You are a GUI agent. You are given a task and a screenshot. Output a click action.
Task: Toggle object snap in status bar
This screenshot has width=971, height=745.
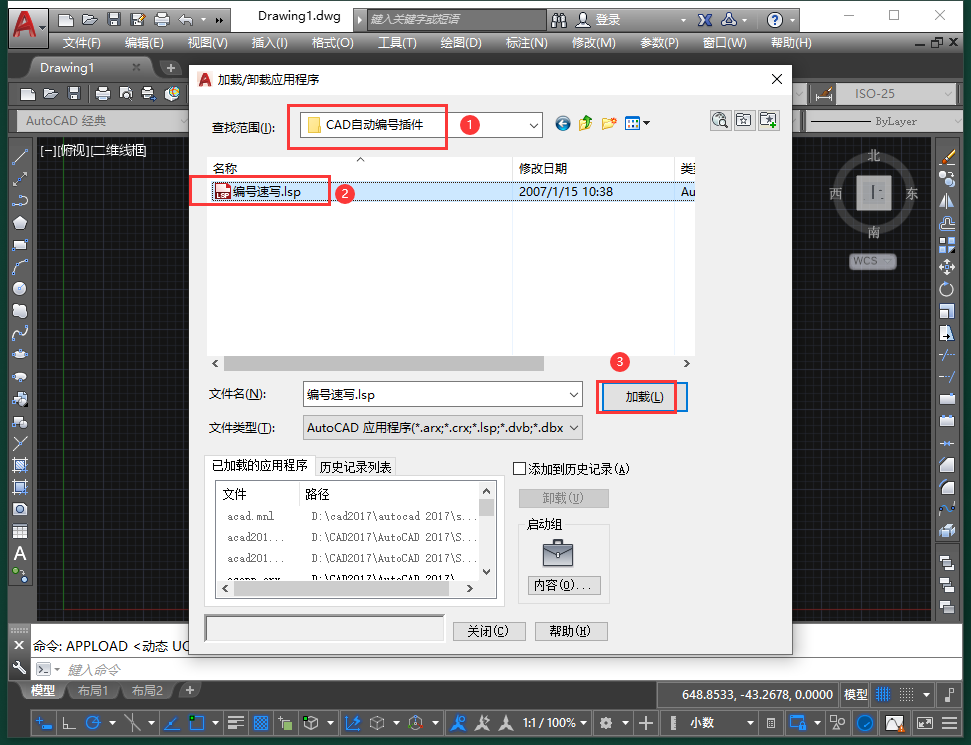(x=197, y=723)
